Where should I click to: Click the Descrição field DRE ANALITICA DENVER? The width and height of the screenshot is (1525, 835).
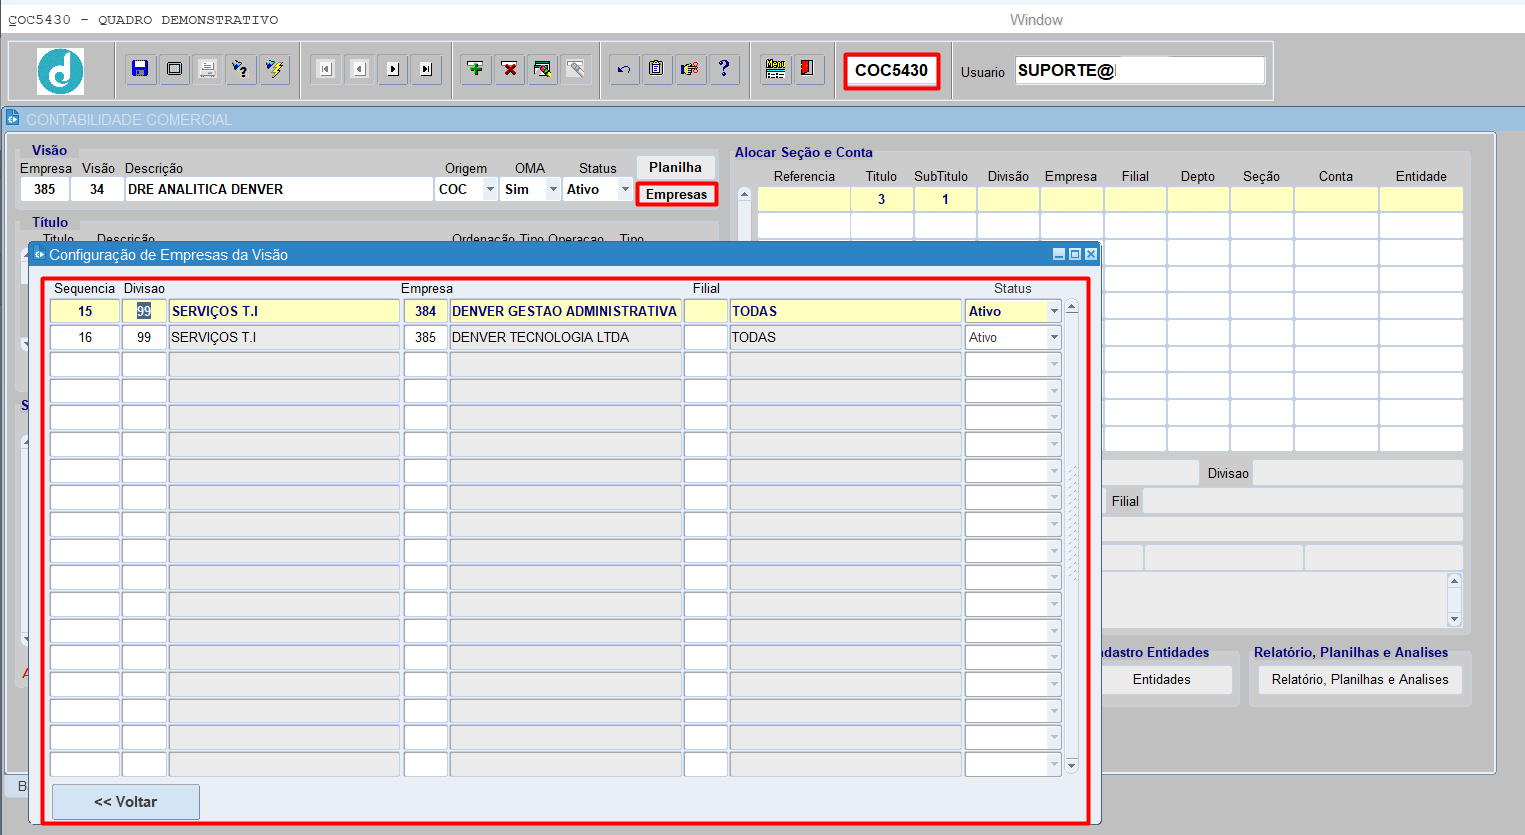pos(279,189)
